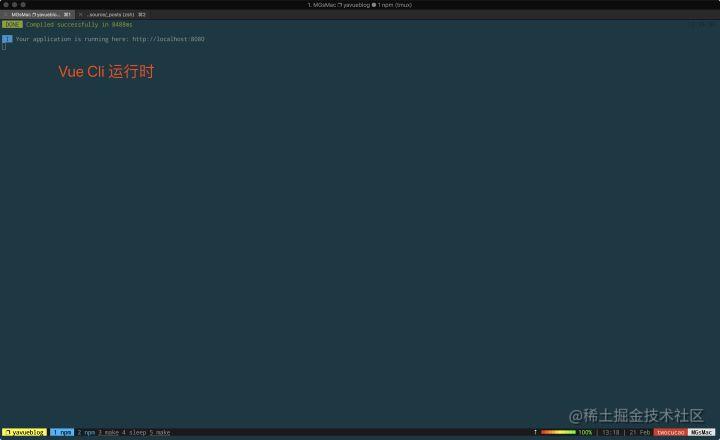
Task: Select tmux window 4 sleep
Action: pos(134,432)
